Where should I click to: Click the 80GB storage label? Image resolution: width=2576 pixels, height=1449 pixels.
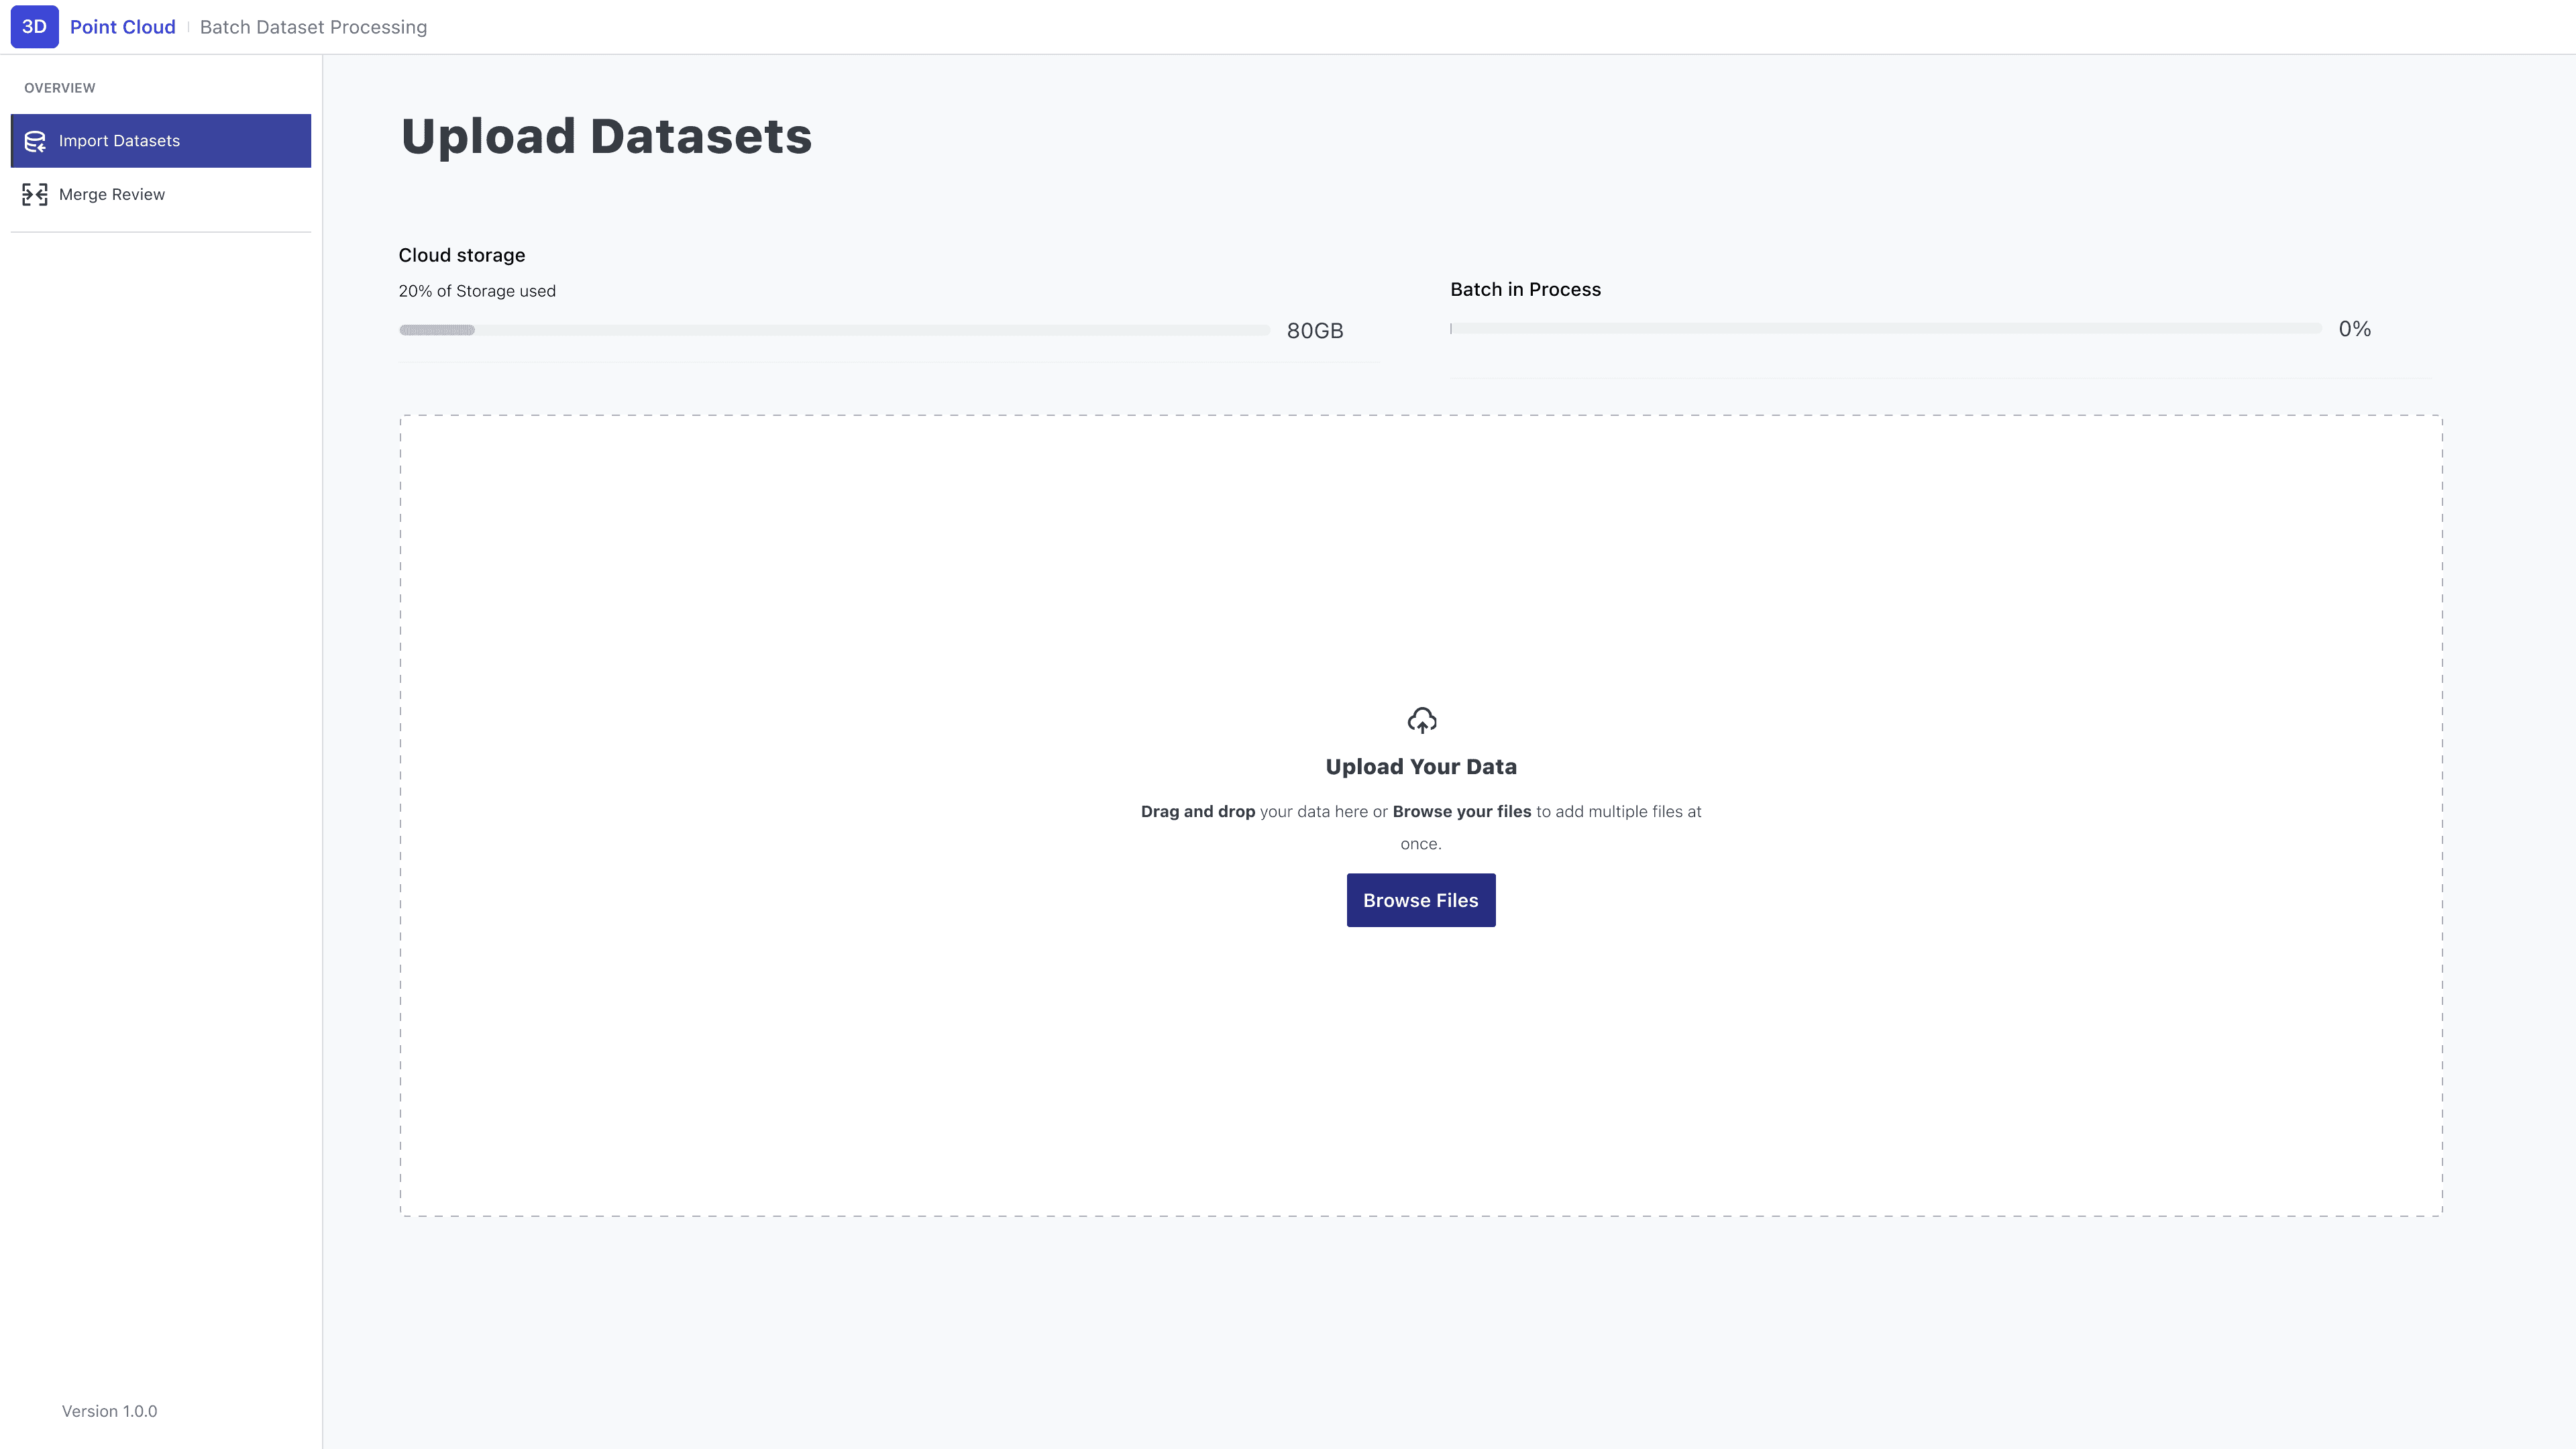point(1314,331)
